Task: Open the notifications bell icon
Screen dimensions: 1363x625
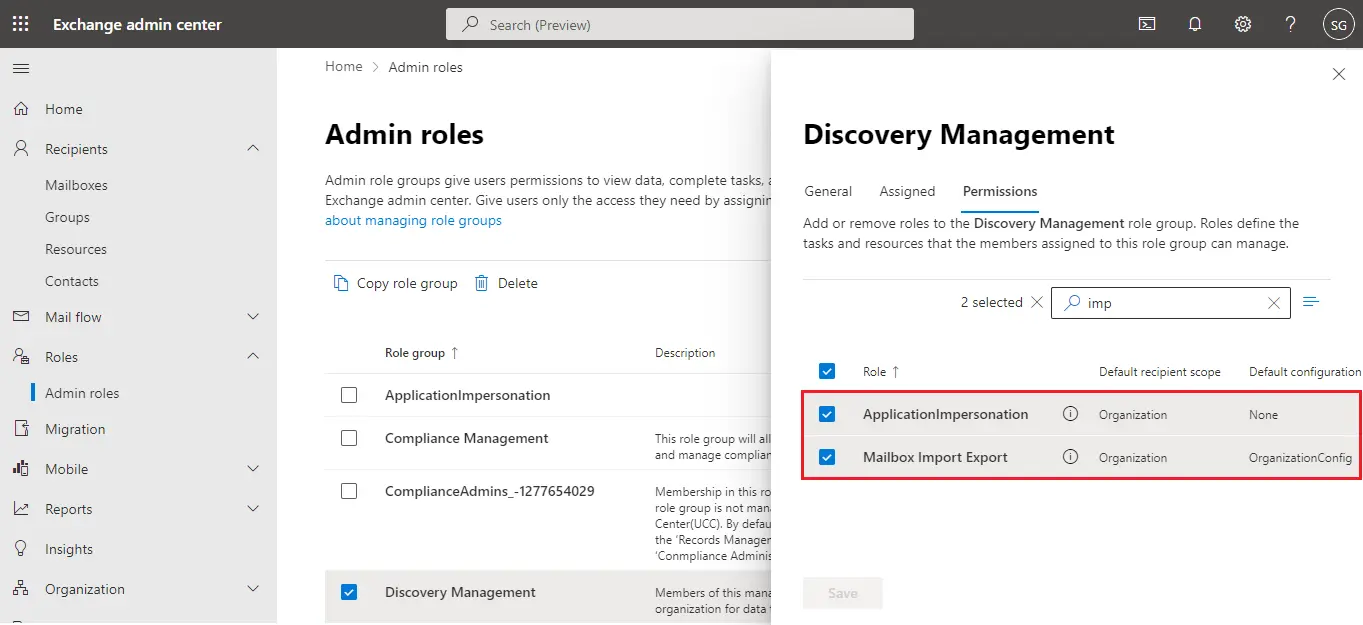Action: [x=1195, y=24]
